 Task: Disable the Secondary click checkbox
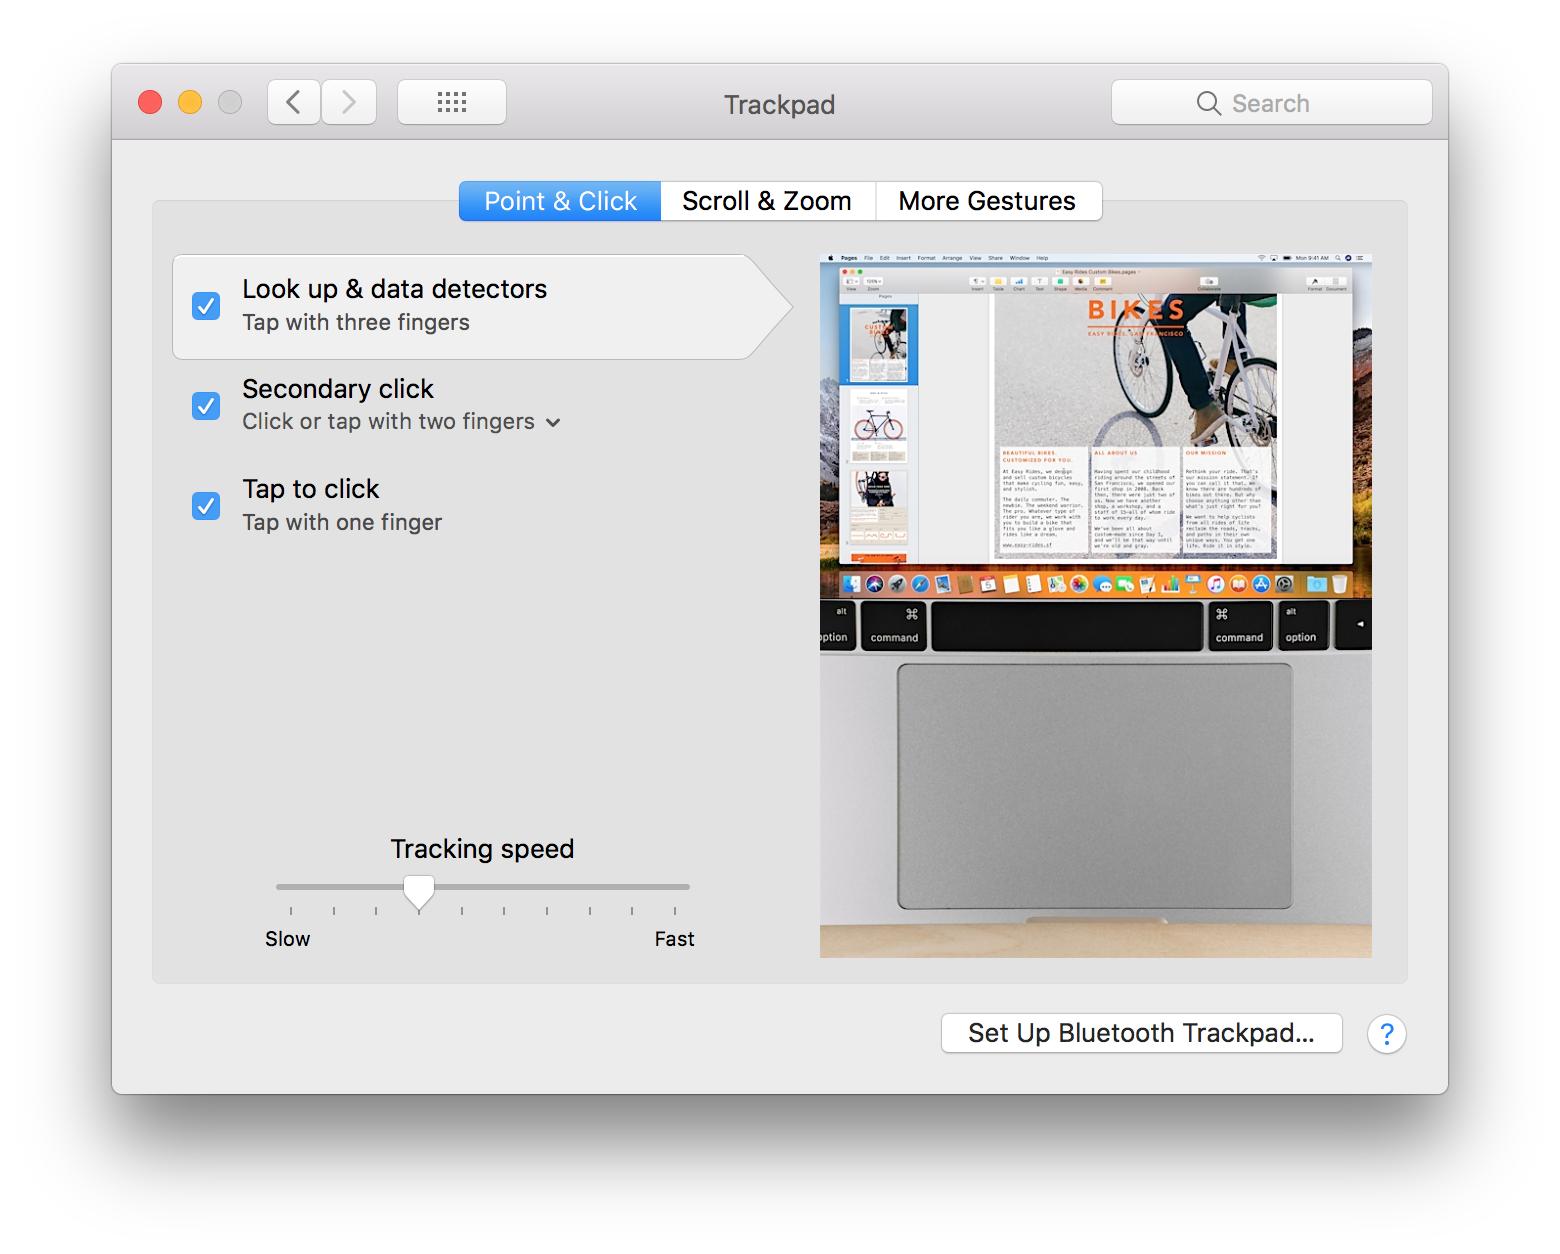point(206,405)
